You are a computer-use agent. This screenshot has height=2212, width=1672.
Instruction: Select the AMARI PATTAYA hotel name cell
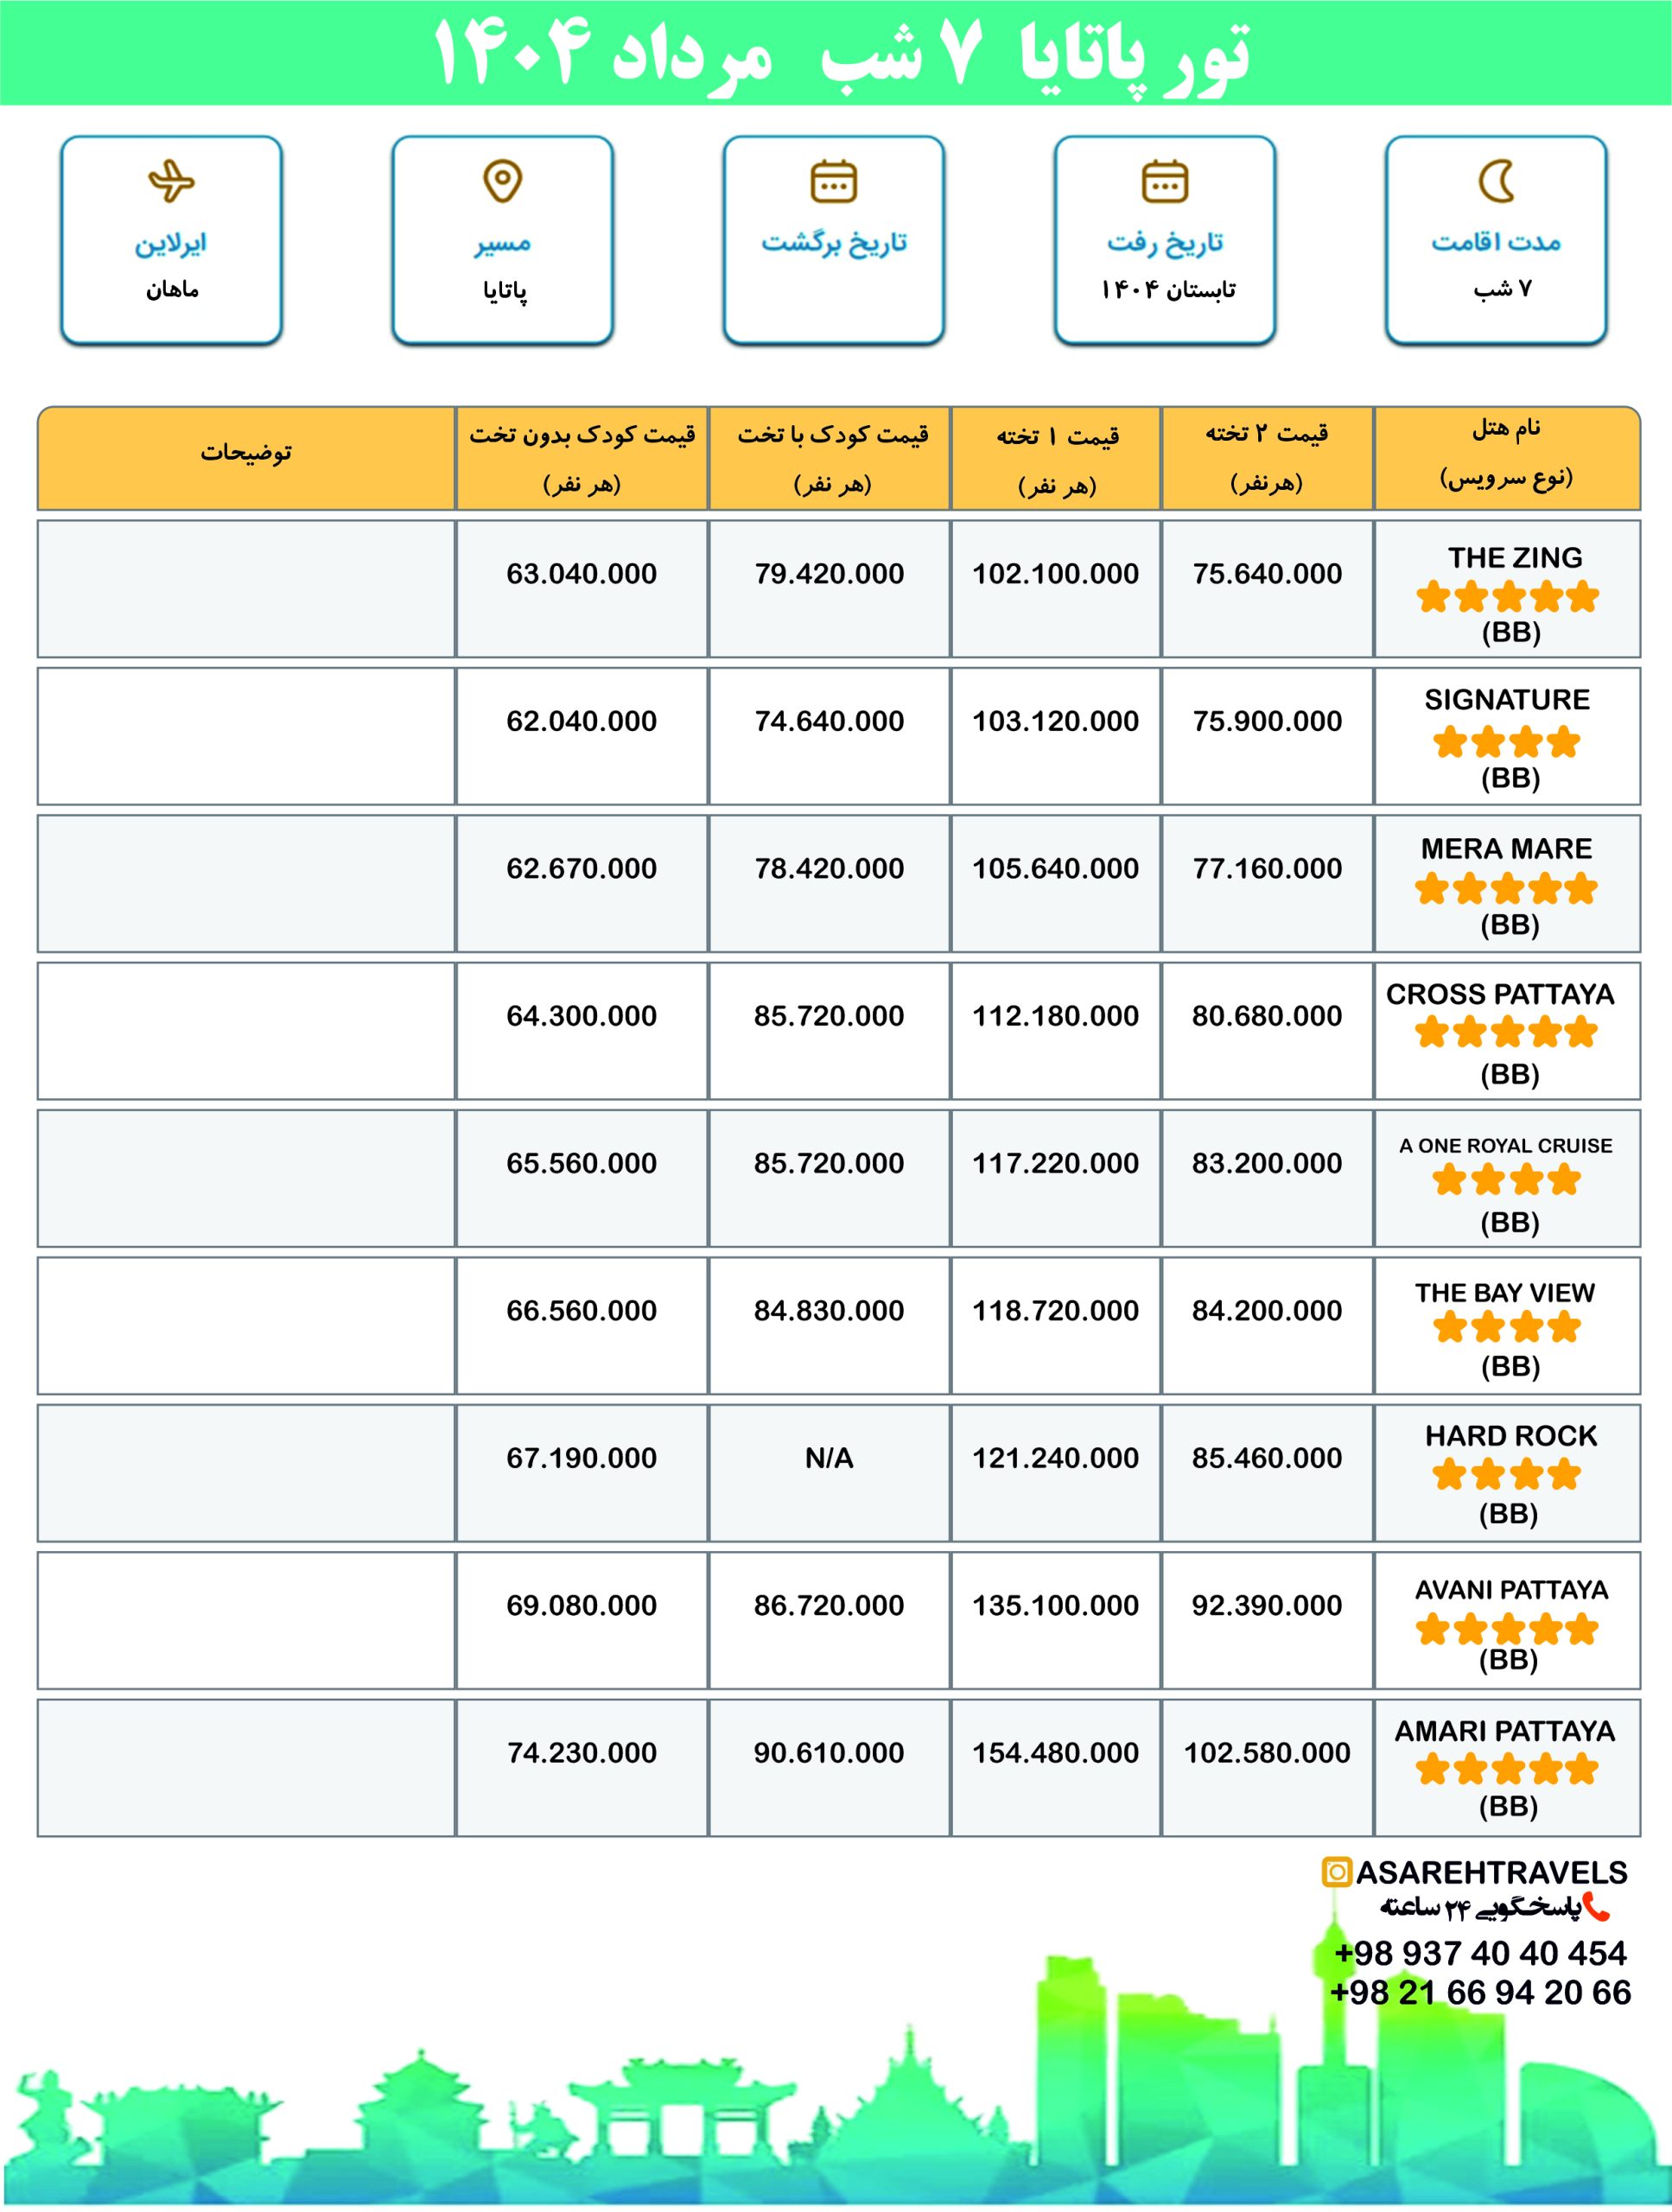(x=1507, y=1768)
